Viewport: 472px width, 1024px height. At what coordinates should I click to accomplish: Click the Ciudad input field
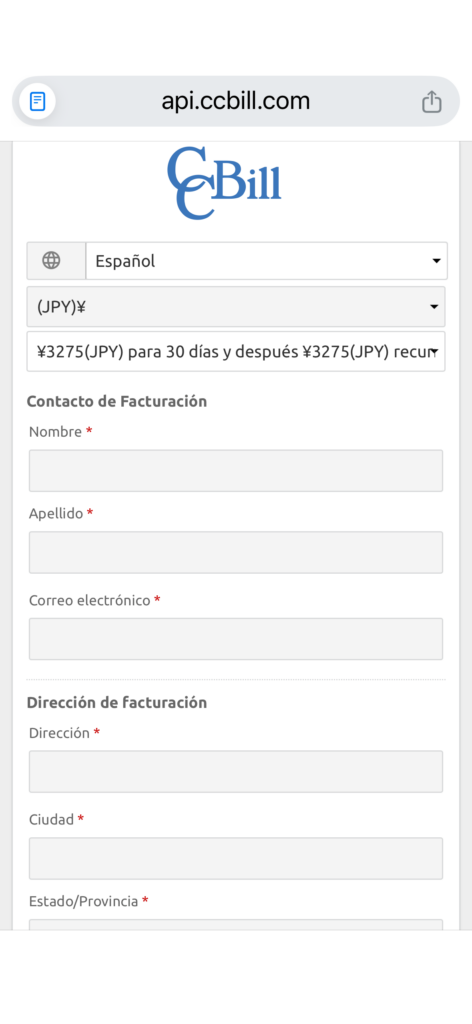[x=236, y=858]
